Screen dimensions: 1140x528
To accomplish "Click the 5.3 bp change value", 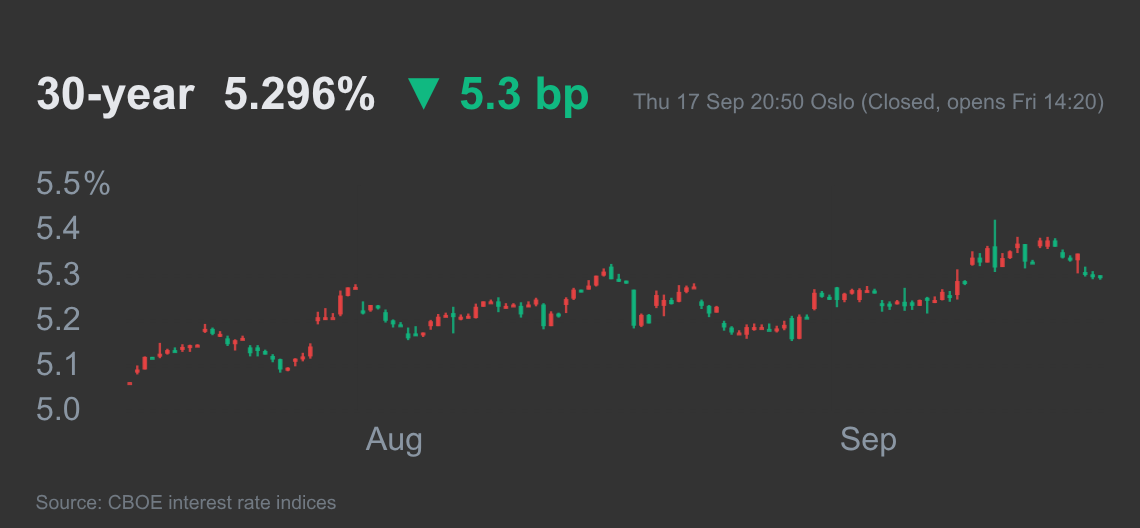I will (524, 95).
